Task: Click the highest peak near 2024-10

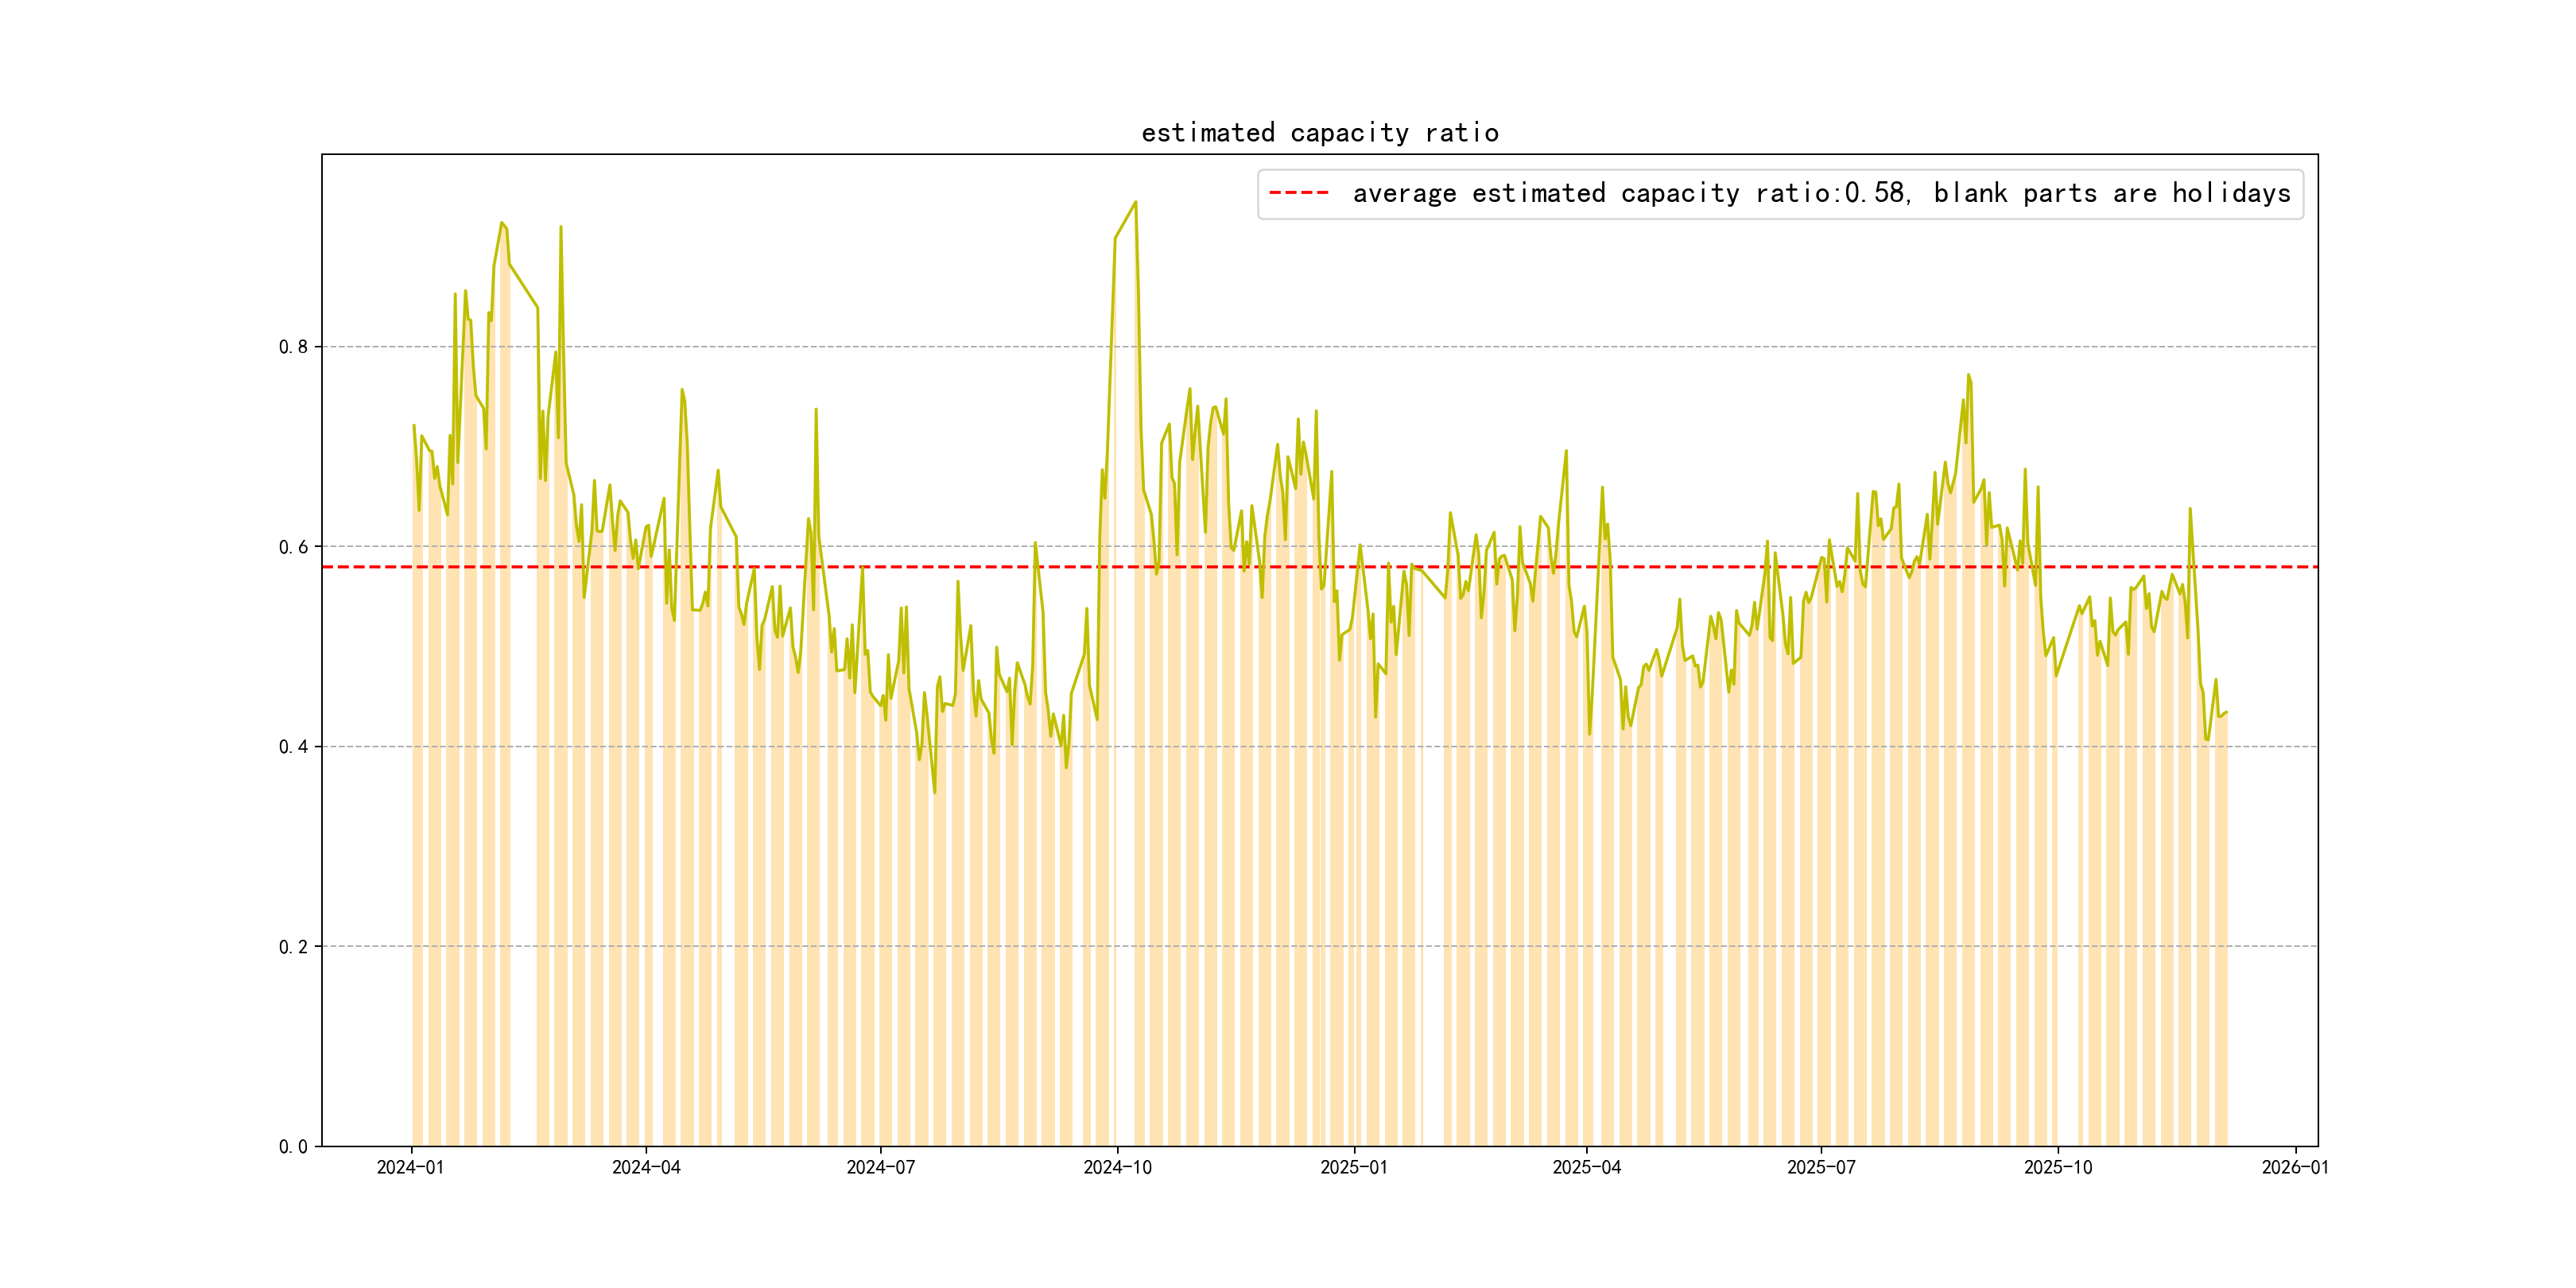Action: pyautogui.click(x=1135, y=202)
